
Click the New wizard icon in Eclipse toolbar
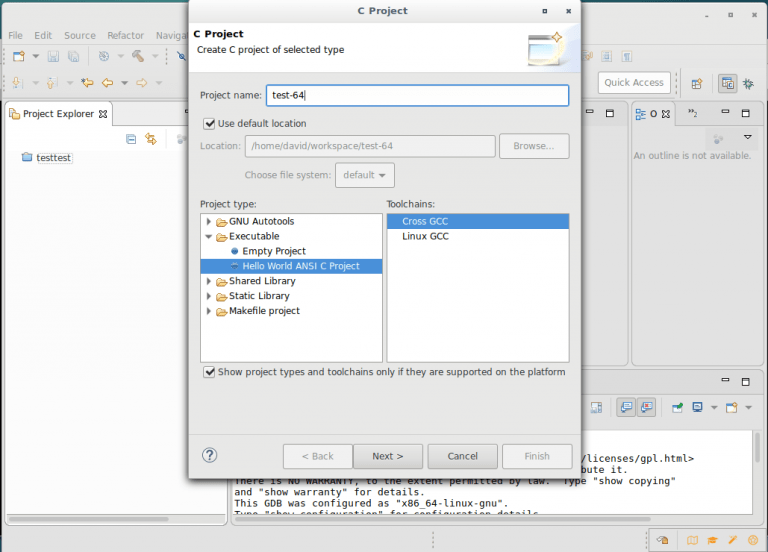[x=19, y=56]
